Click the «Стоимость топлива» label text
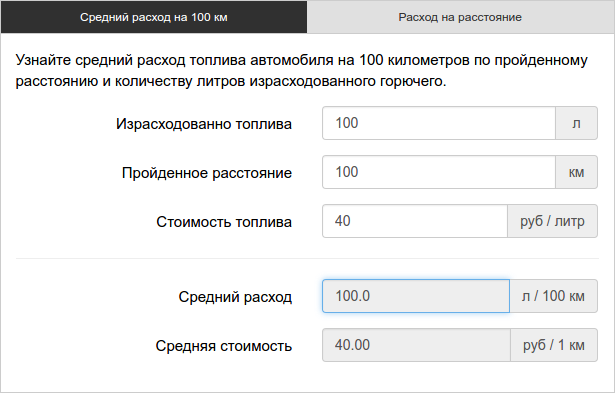 point(224,222)
